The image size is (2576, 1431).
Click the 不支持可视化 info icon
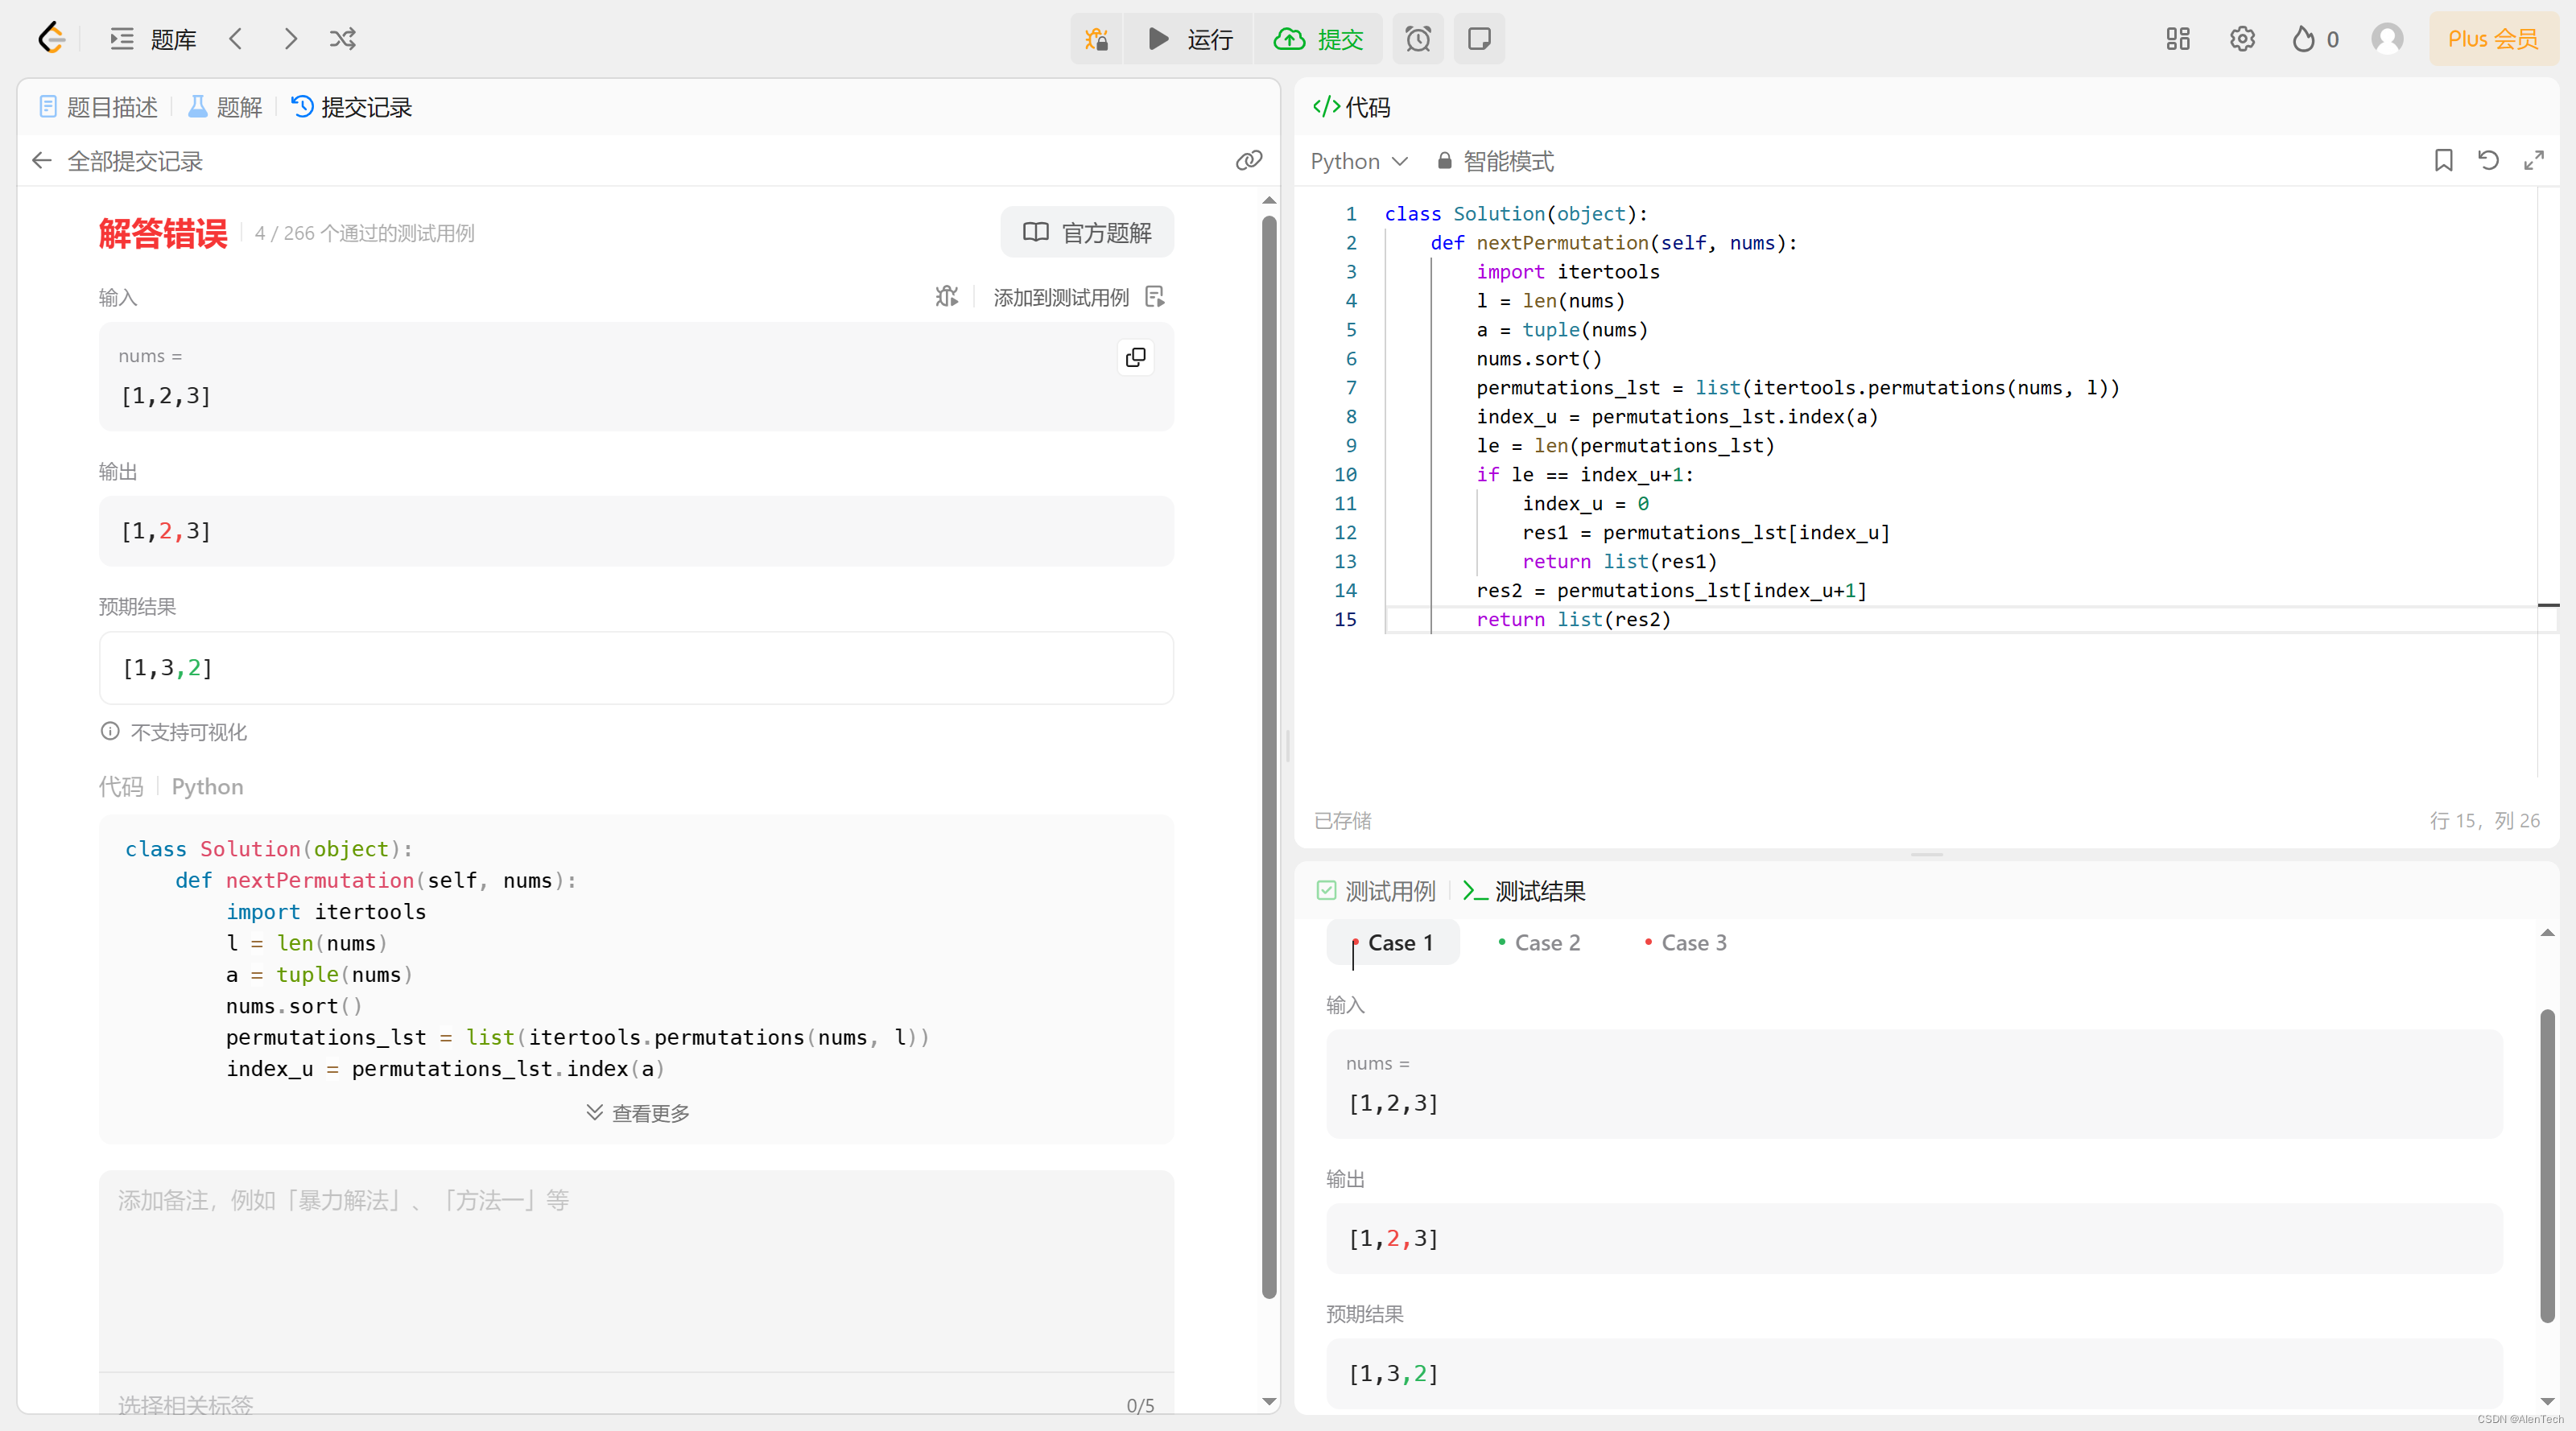pos(110,731)
